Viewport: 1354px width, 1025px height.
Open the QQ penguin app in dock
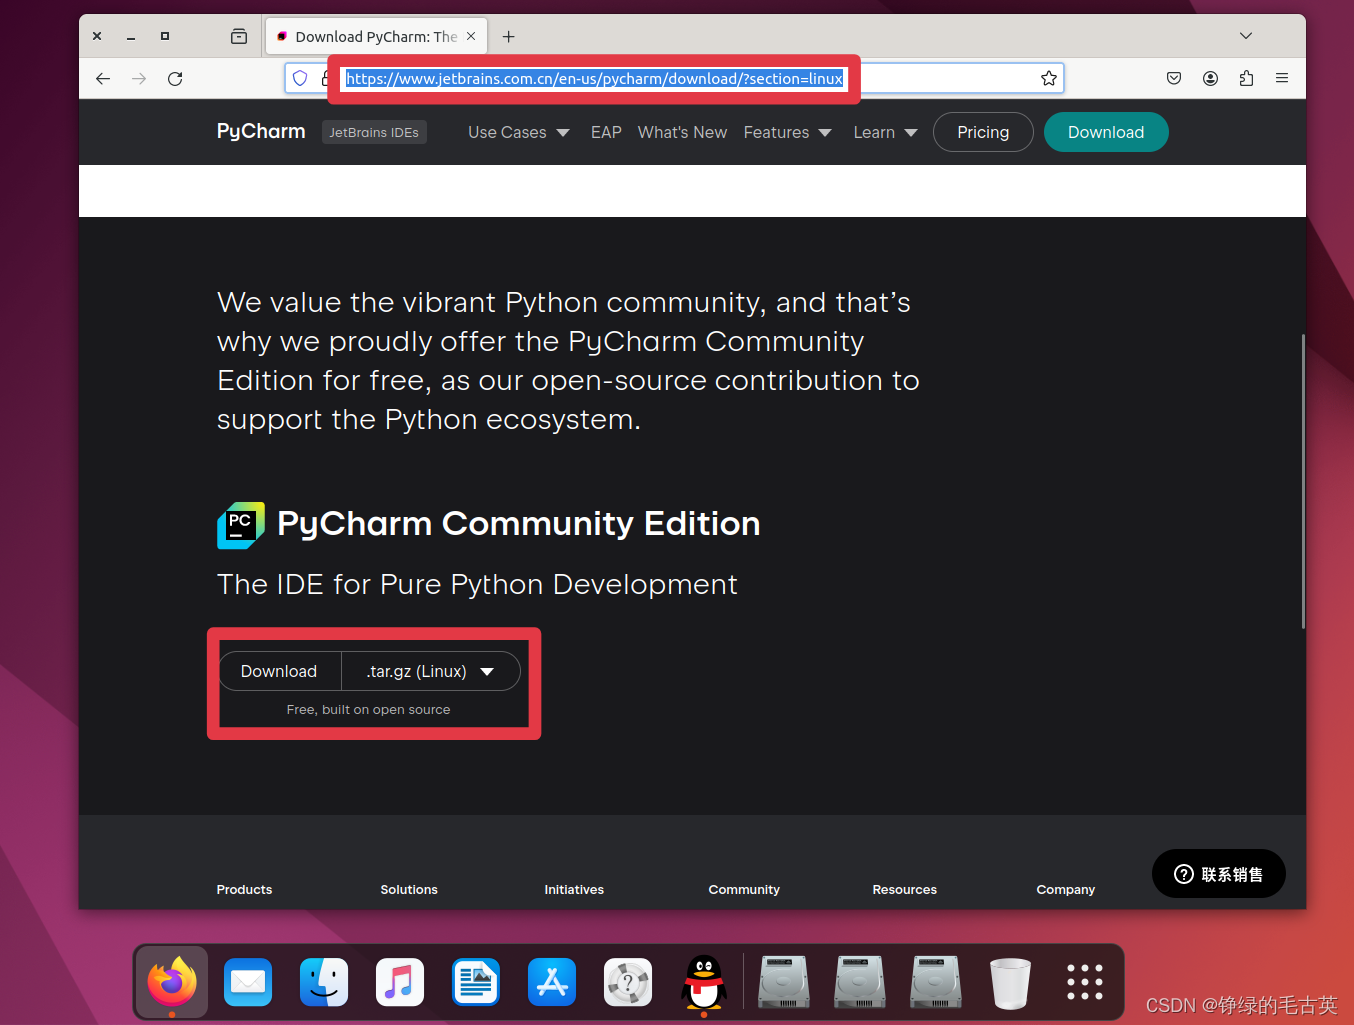704,982
